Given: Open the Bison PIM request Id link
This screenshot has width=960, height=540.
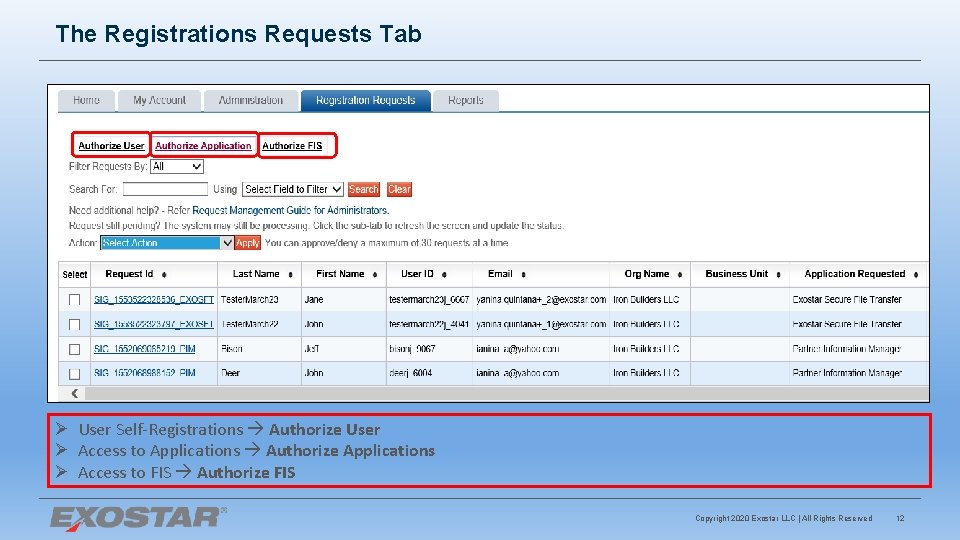Looking at the screenshot, I should click(144, 348).
